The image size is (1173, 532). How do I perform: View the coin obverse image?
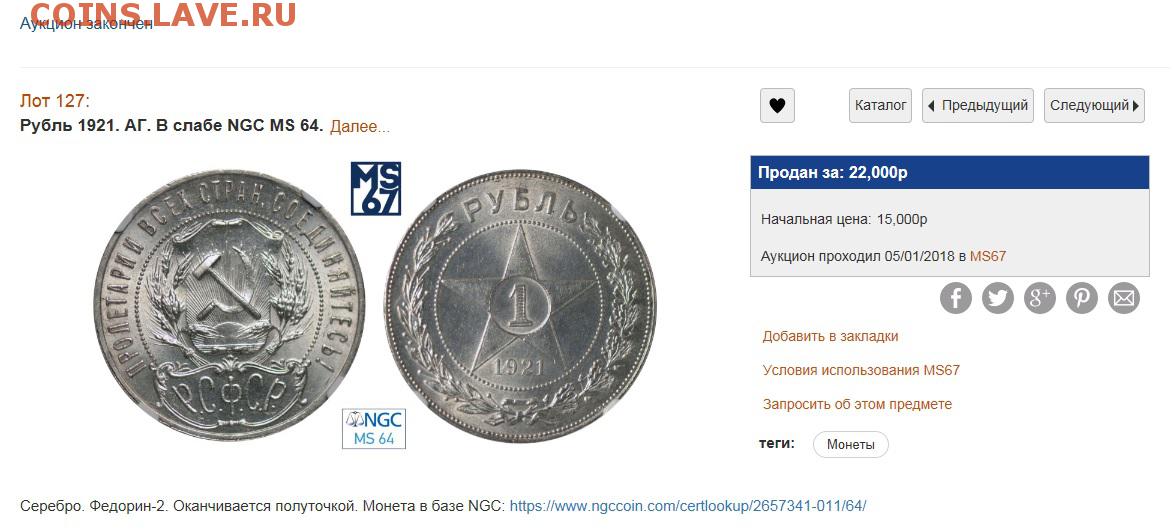(229, 305)
